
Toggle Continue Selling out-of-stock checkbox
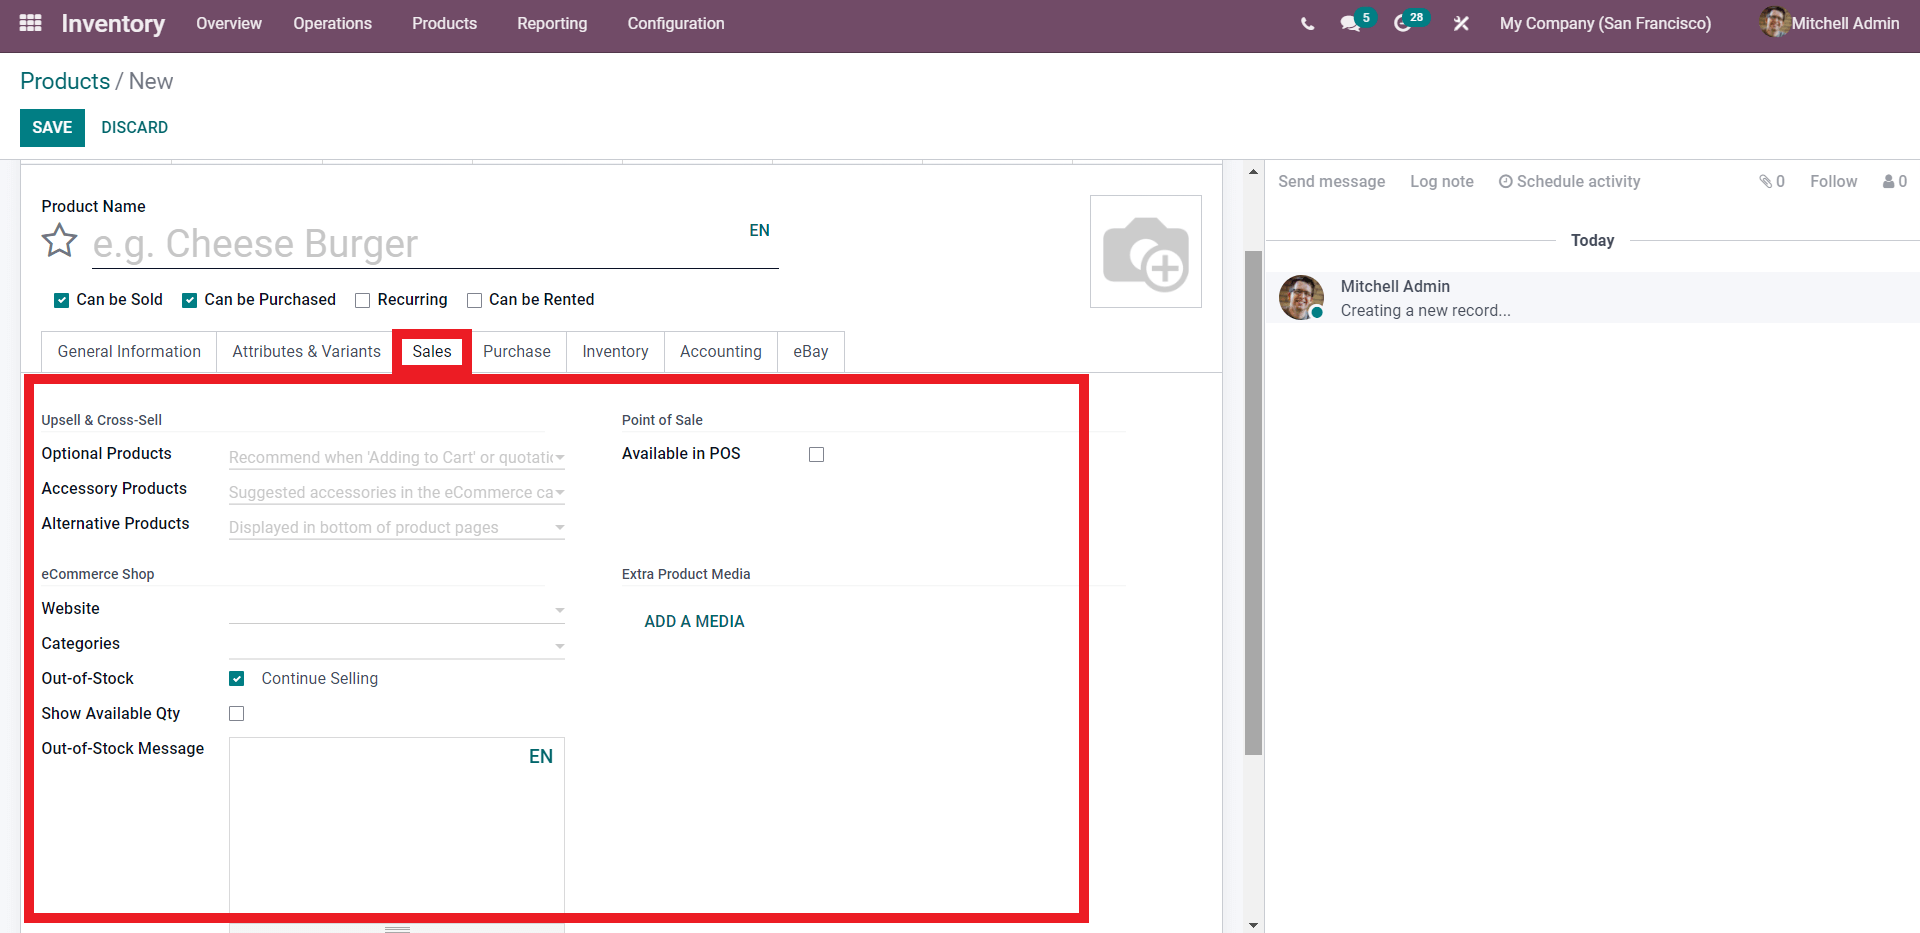(237, 679)
